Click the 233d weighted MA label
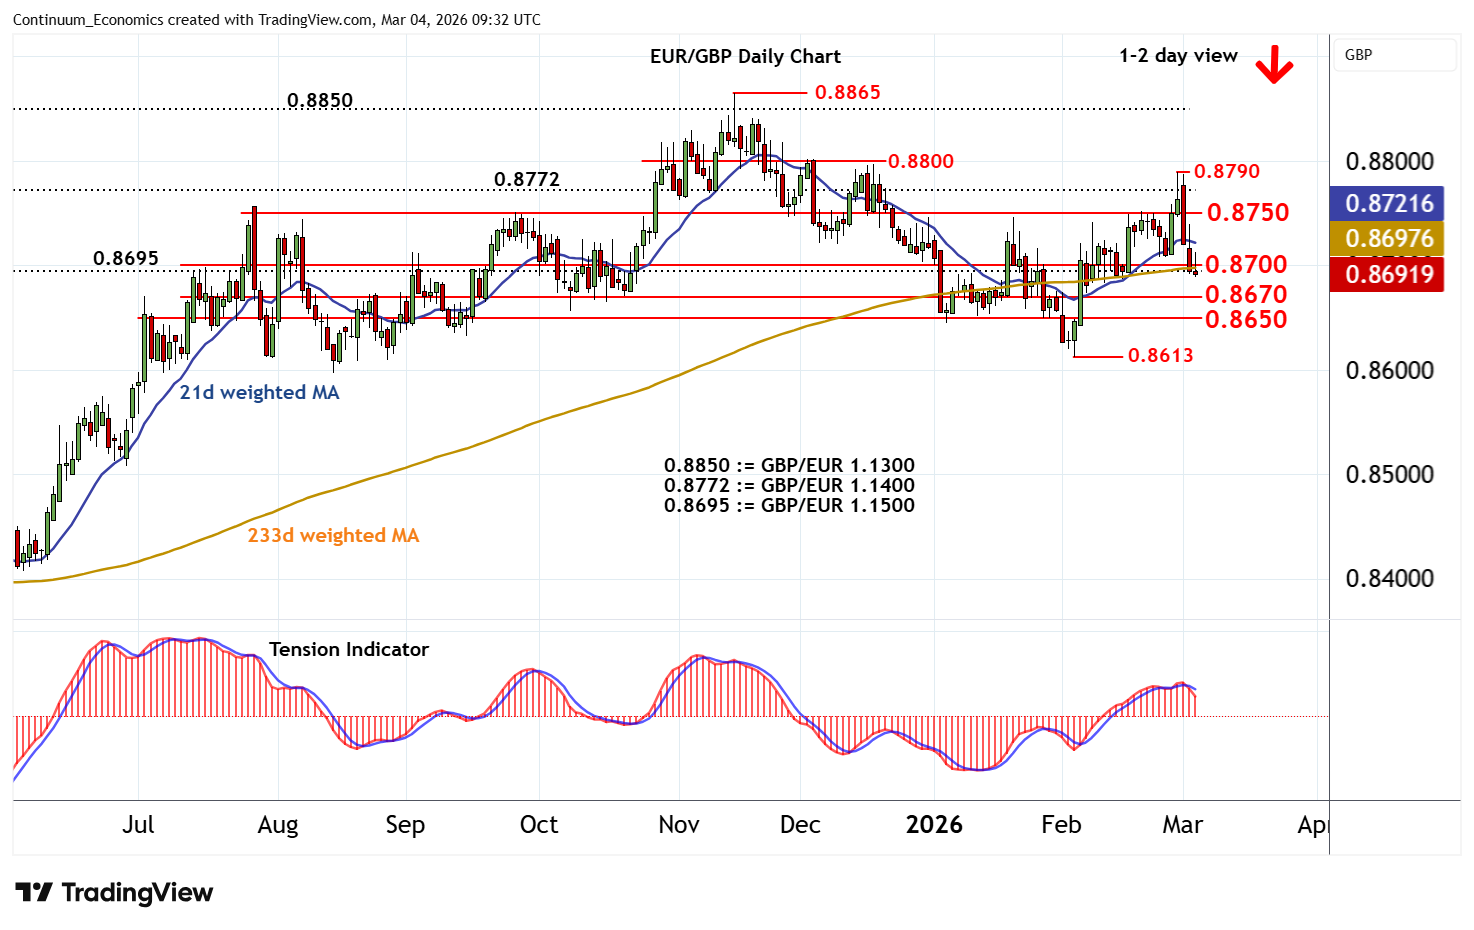Image resolution: width=1474 pixels, height=930 pixels. [333, 536]
